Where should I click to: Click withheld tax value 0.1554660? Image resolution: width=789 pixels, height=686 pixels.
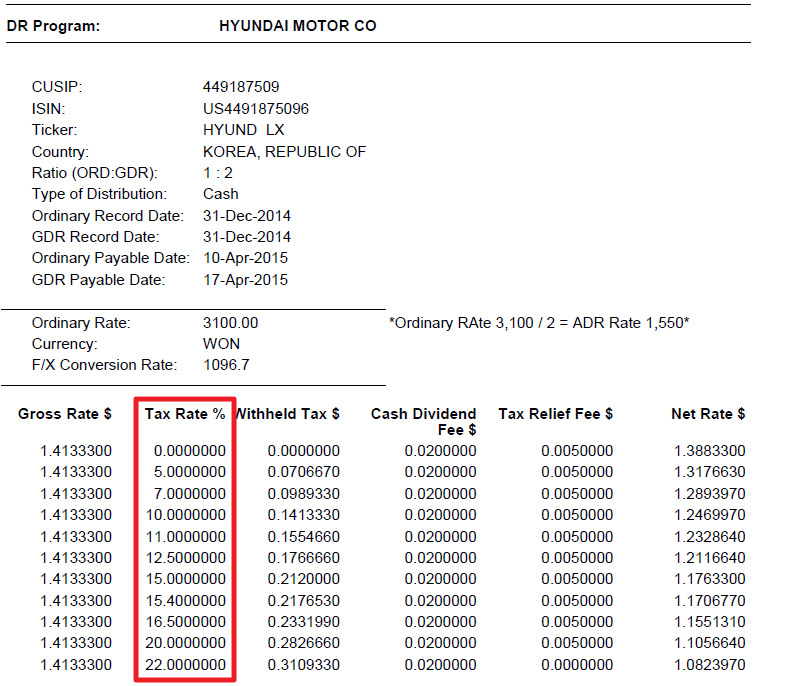[303, 537]
